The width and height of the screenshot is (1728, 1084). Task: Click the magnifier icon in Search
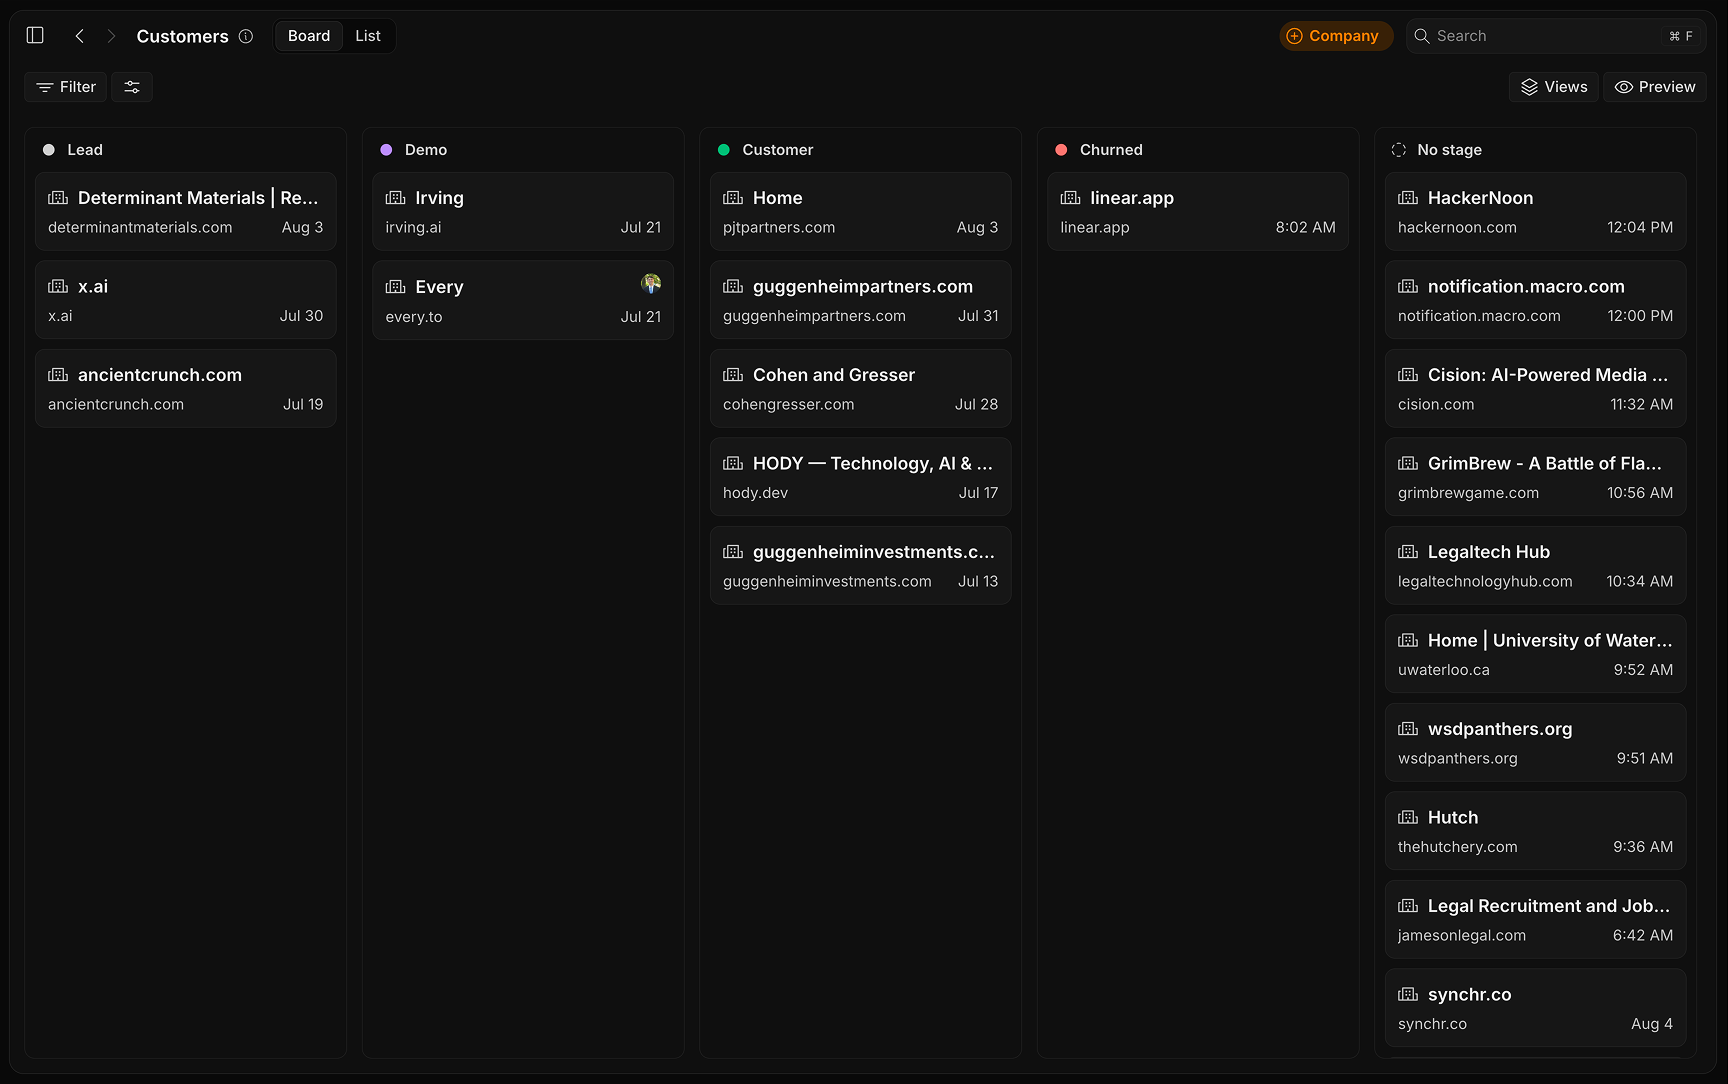pyautogui.click(x=1421, y=36)
